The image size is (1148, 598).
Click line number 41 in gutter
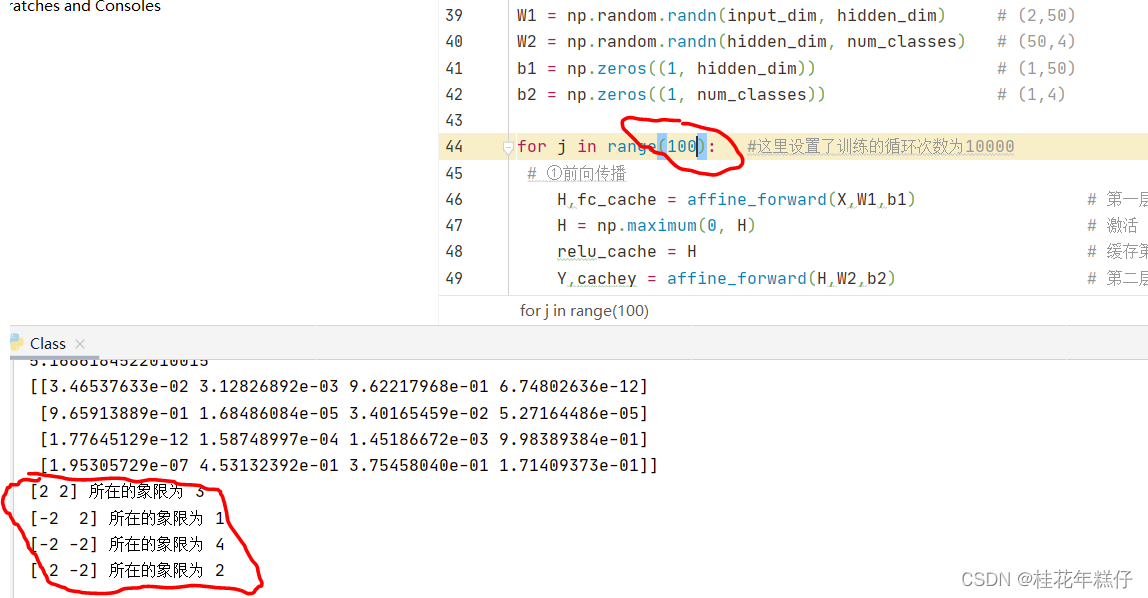pyautogui.click(x=454, y=69)
